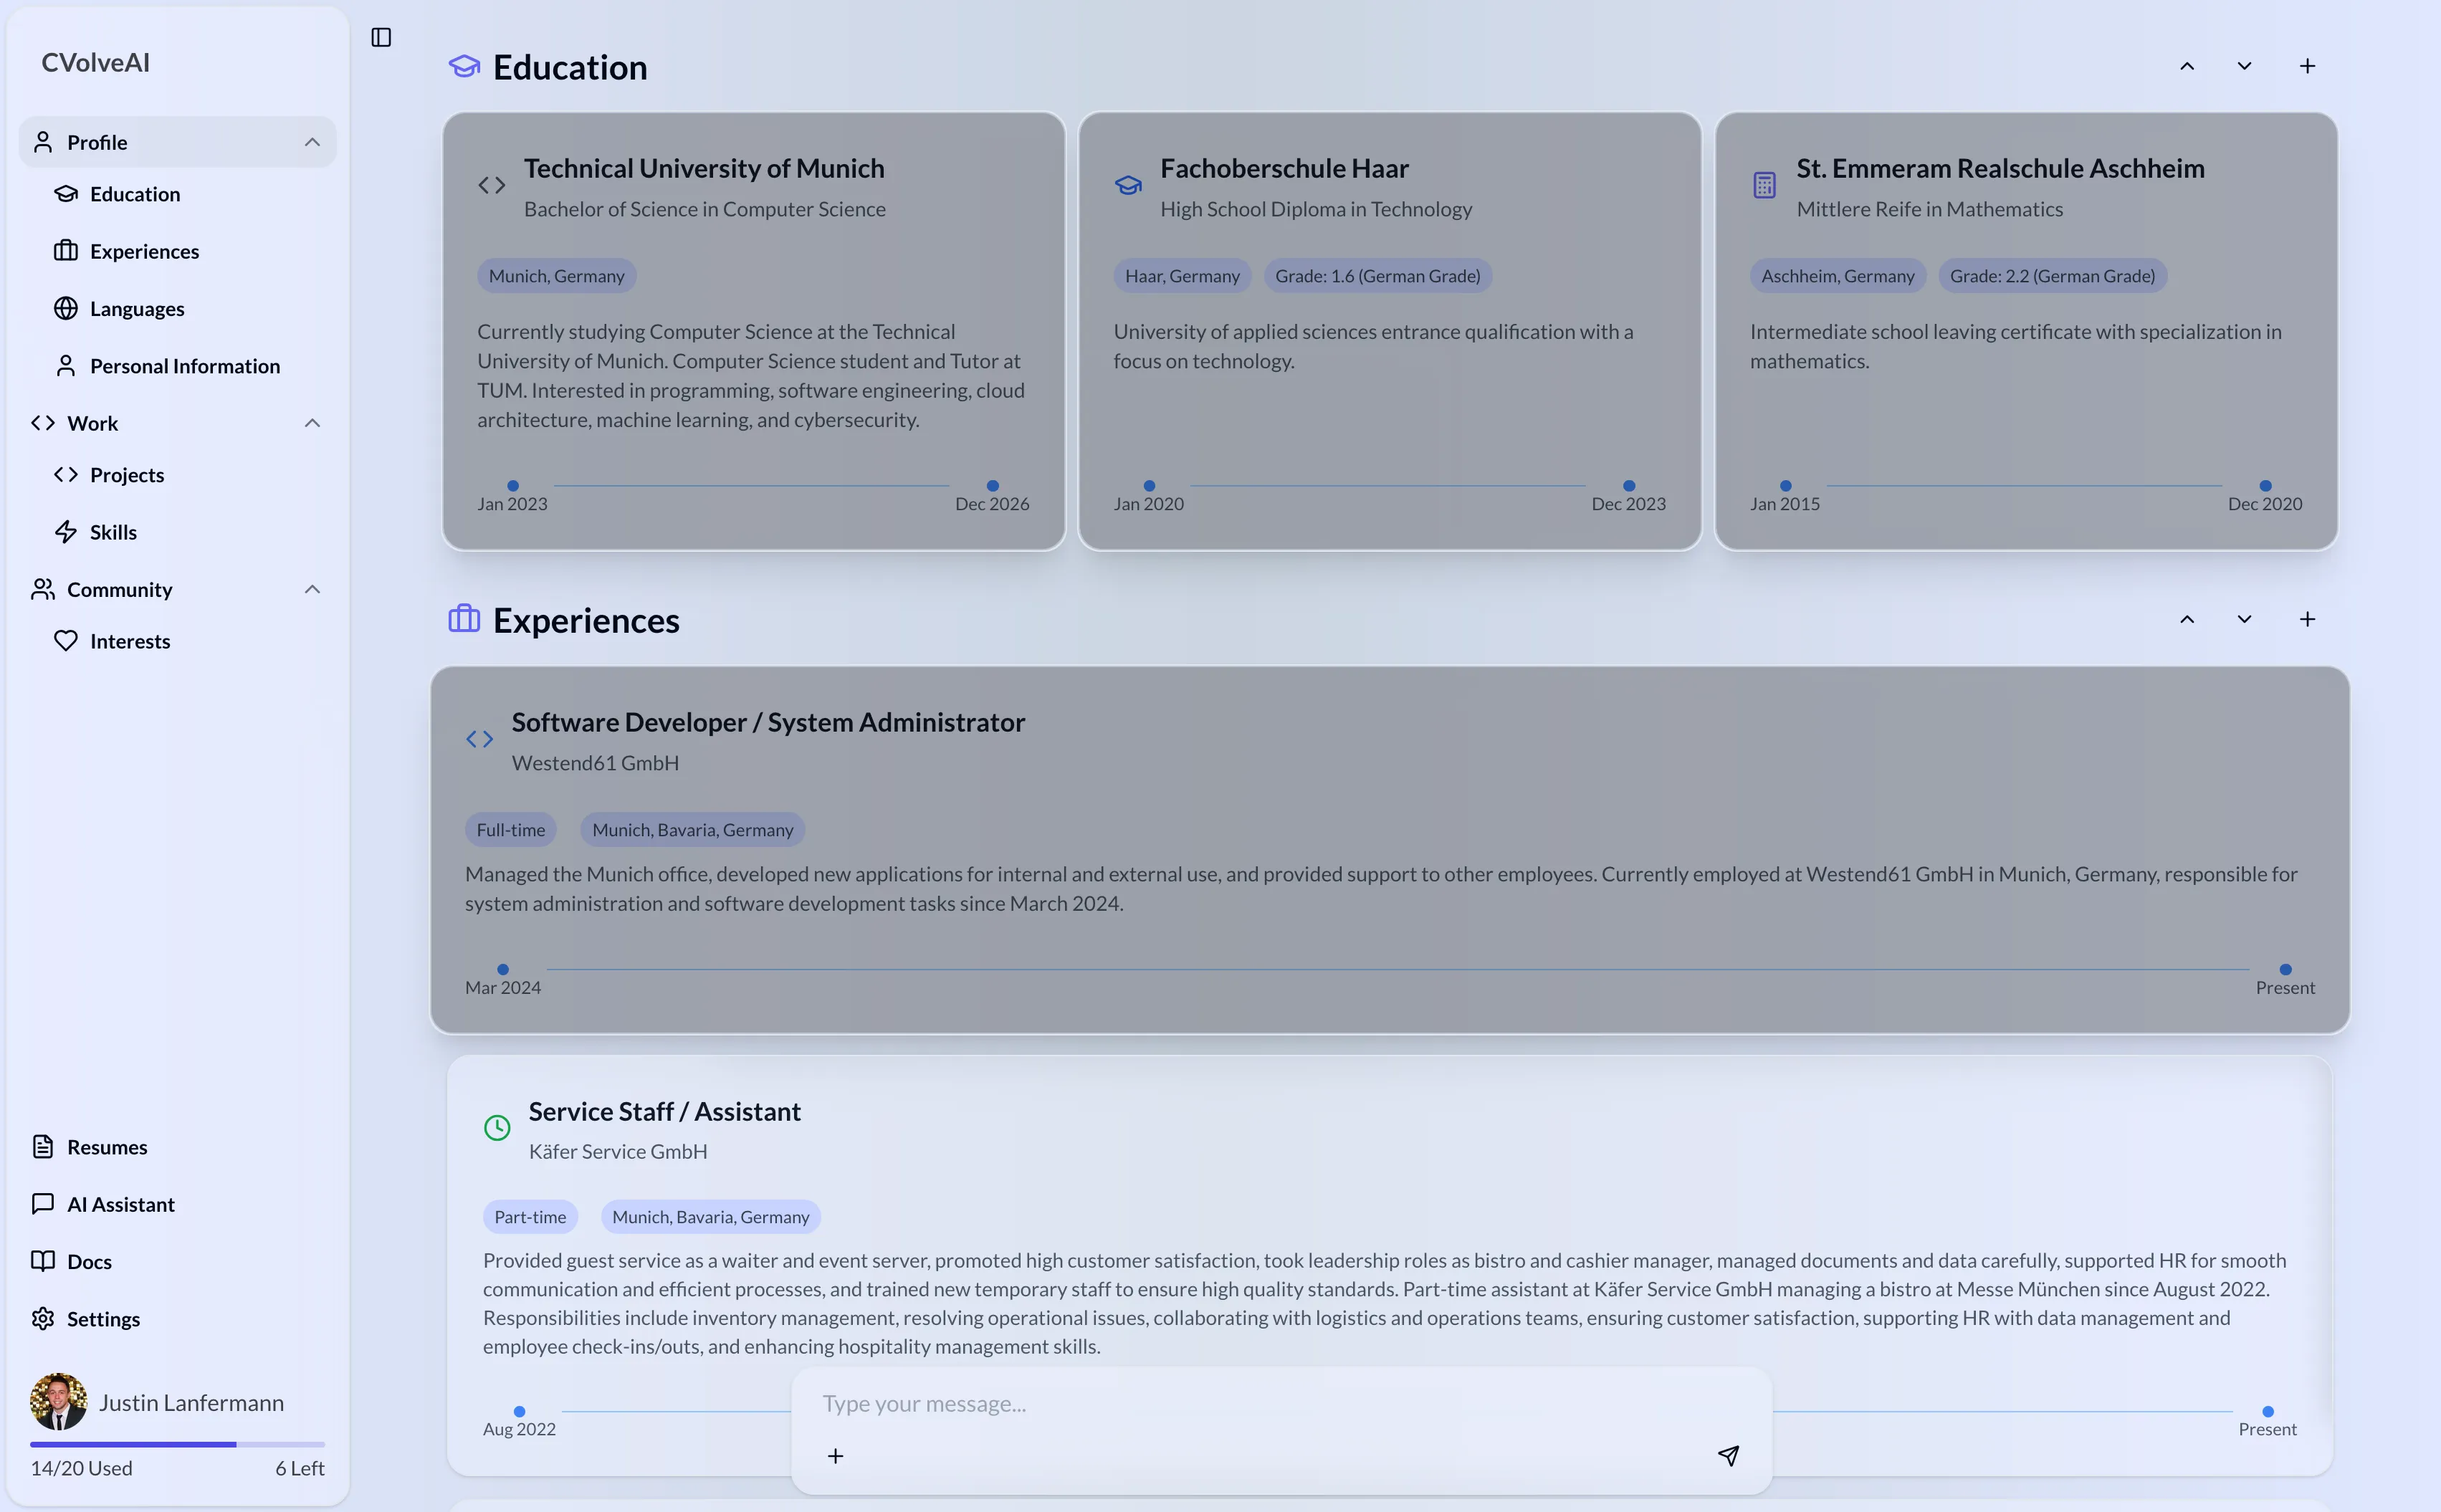Click the 14/20 usage progress bar
This screenshot has height=1512, width=2441.
coord(176,1443)
